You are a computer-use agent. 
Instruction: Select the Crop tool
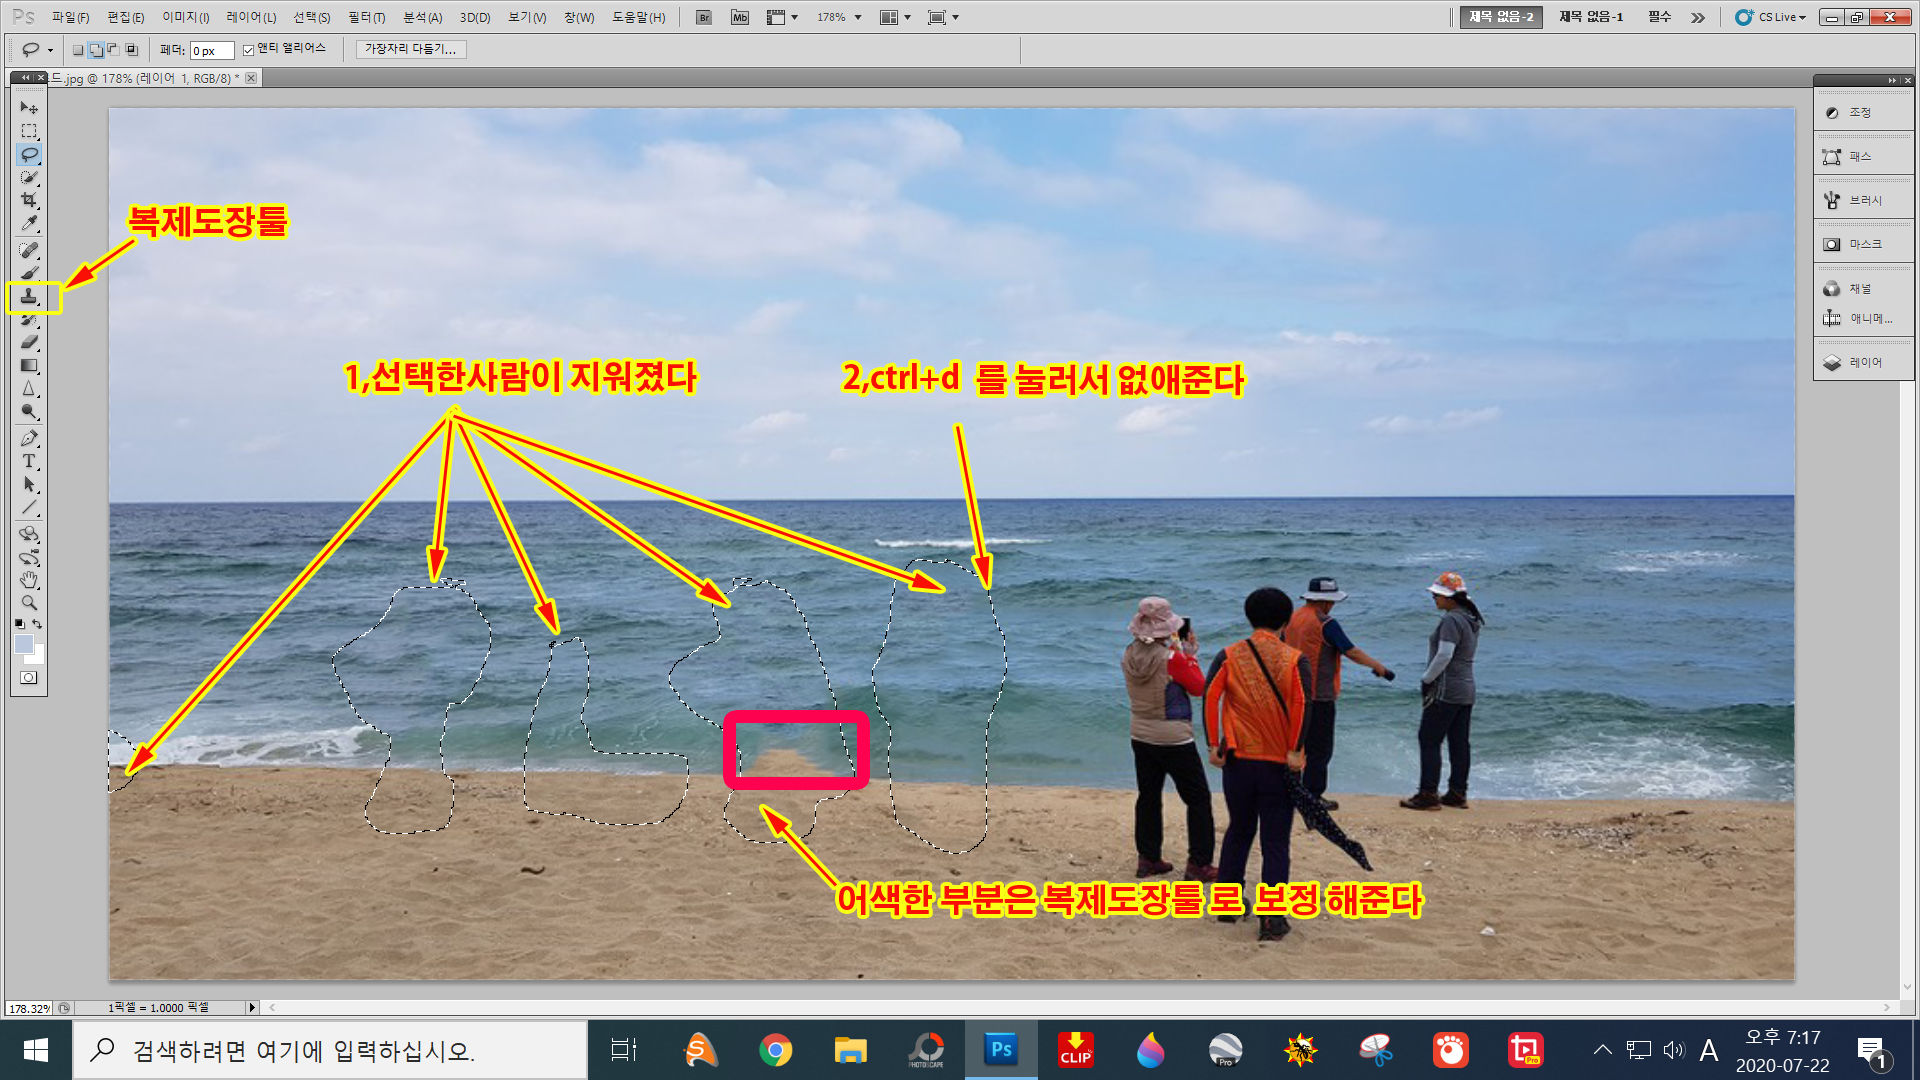pyautogui.click(x=29, y=200)
